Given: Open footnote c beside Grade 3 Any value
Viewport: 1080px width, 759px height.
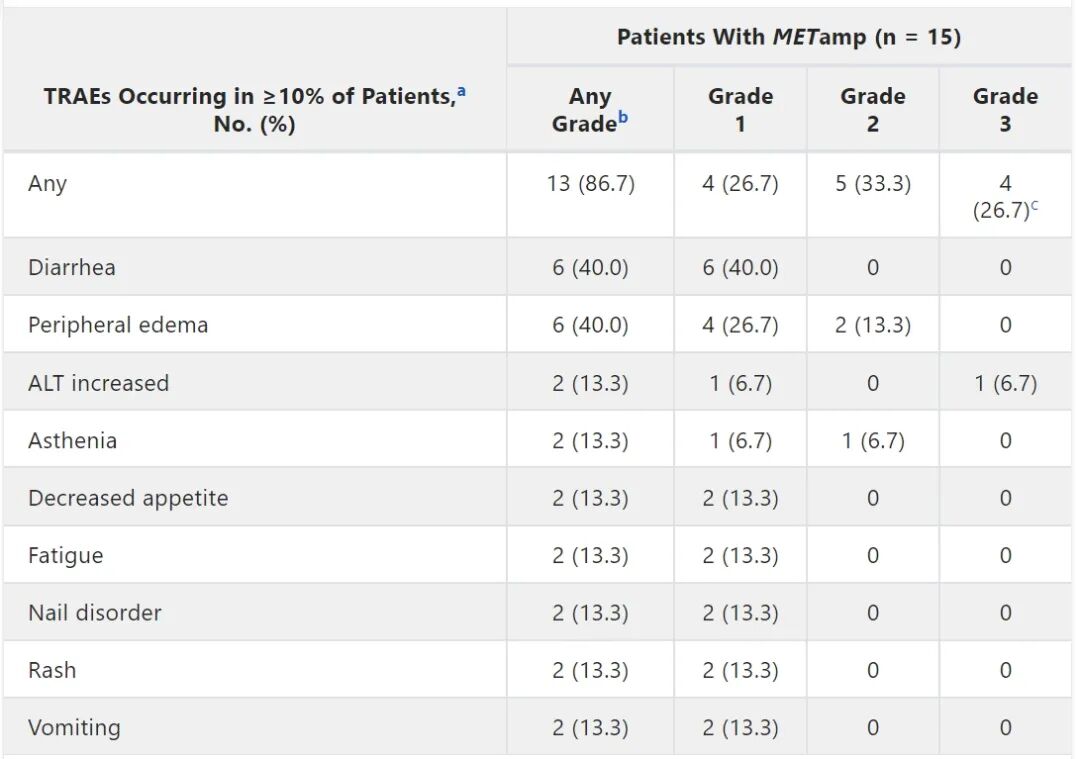Looking at the screenshot, I should click(1035, 206).
